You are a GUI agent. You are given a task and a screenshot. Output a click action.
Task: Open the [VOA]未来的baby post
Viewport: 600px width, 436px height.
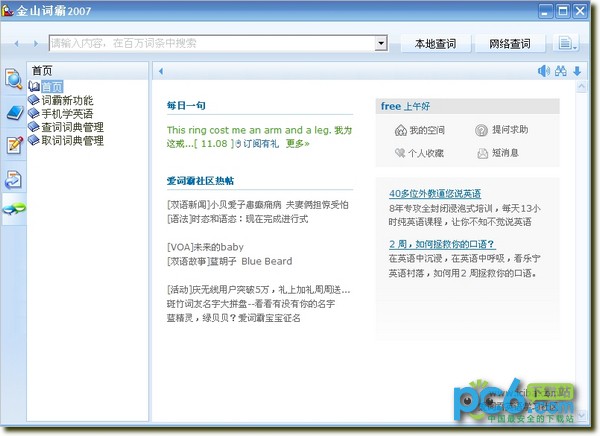click(x=205, y=247)
